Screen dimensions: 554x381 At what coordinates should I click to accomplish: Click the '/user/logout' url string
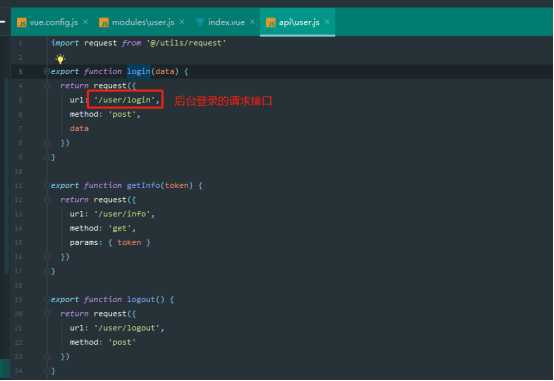coord(127,328)
